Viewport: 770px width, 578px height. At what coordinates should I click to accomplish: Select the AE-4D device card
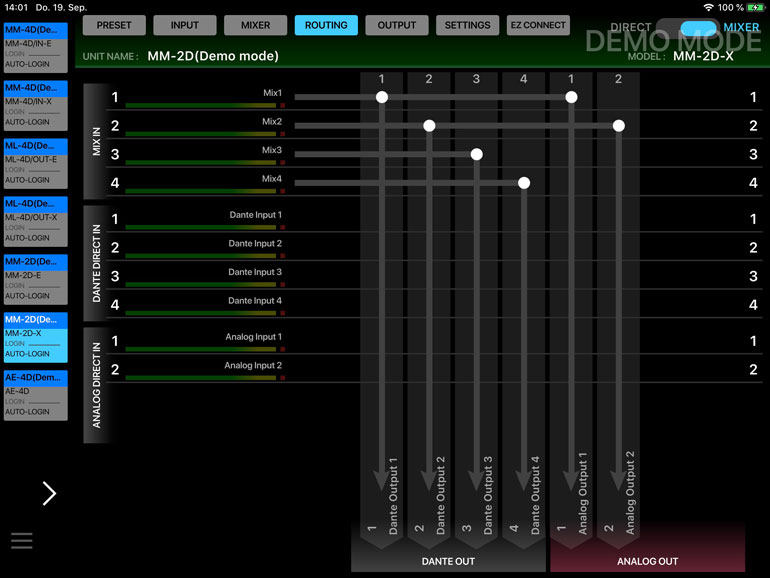click(x=36, y=395)
